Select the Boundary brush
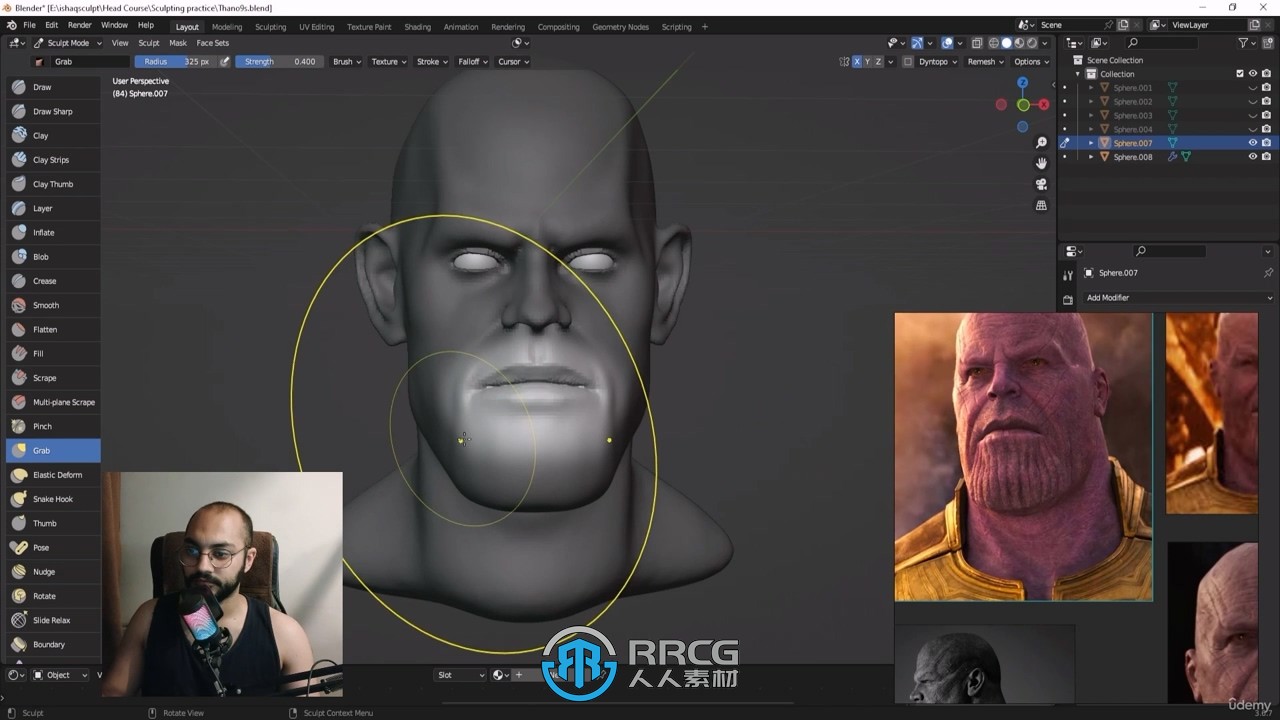 tap(53, 644)
